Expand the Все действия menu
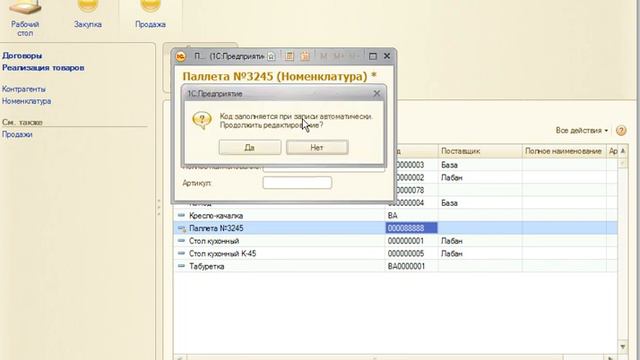This screenshot has width=640, height=360. (582, 131)
